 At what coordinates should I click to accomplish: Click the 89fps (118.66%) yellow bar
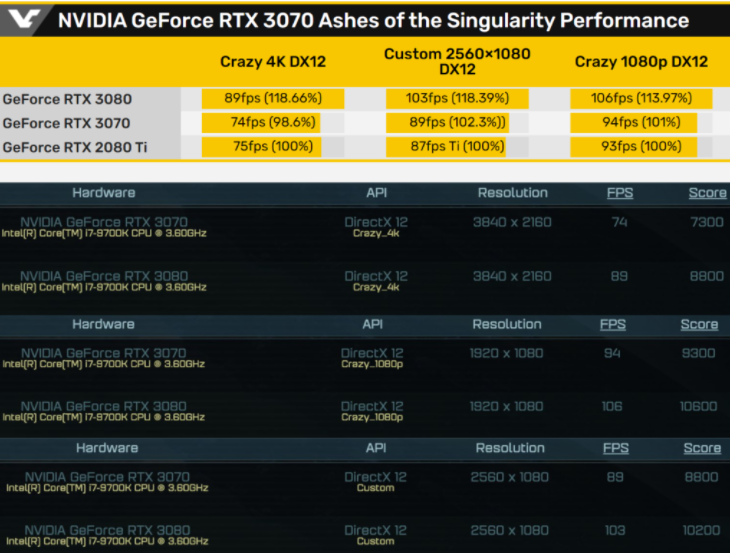pyautogui.click(x=273, y=99)
